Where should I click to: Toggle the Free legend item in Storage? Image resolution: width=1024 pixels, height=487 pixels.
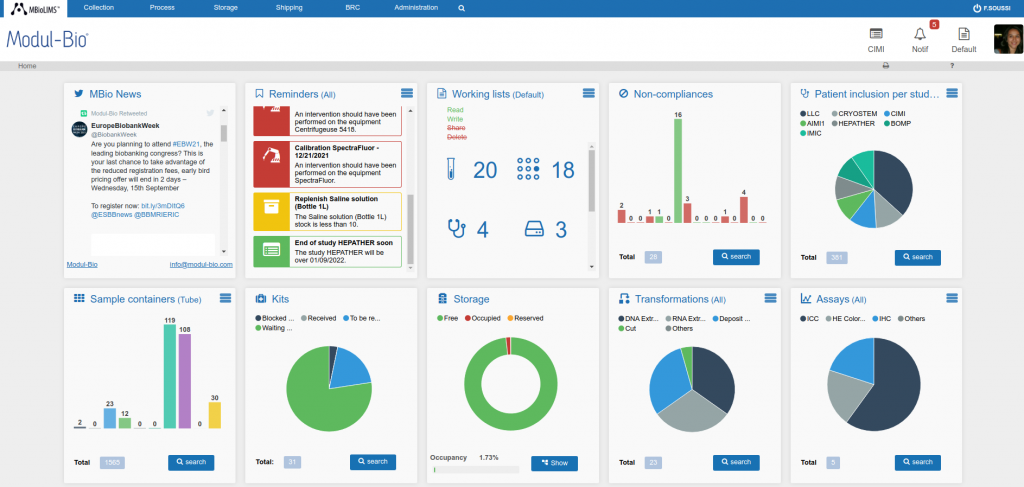(x=452, y=318)
